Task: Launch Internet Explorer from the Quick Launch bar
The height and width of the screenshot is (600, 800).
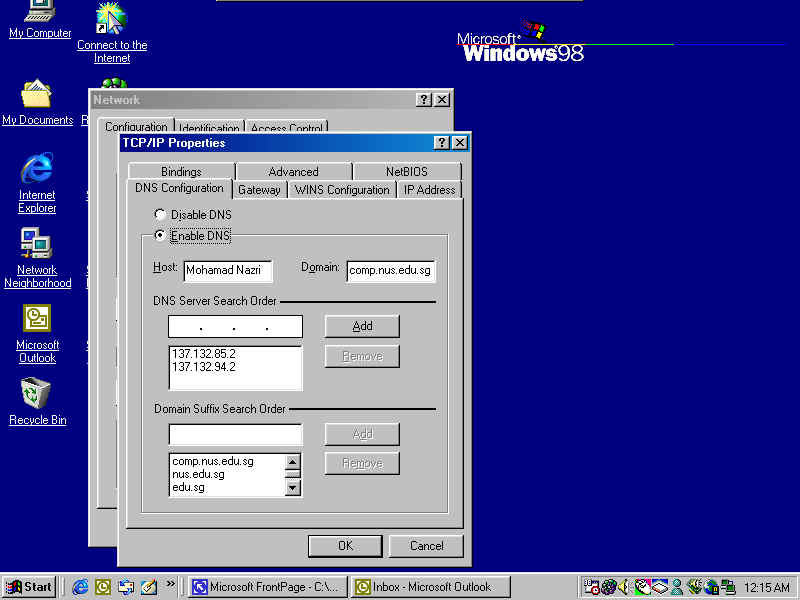Action: pos(80,587)
